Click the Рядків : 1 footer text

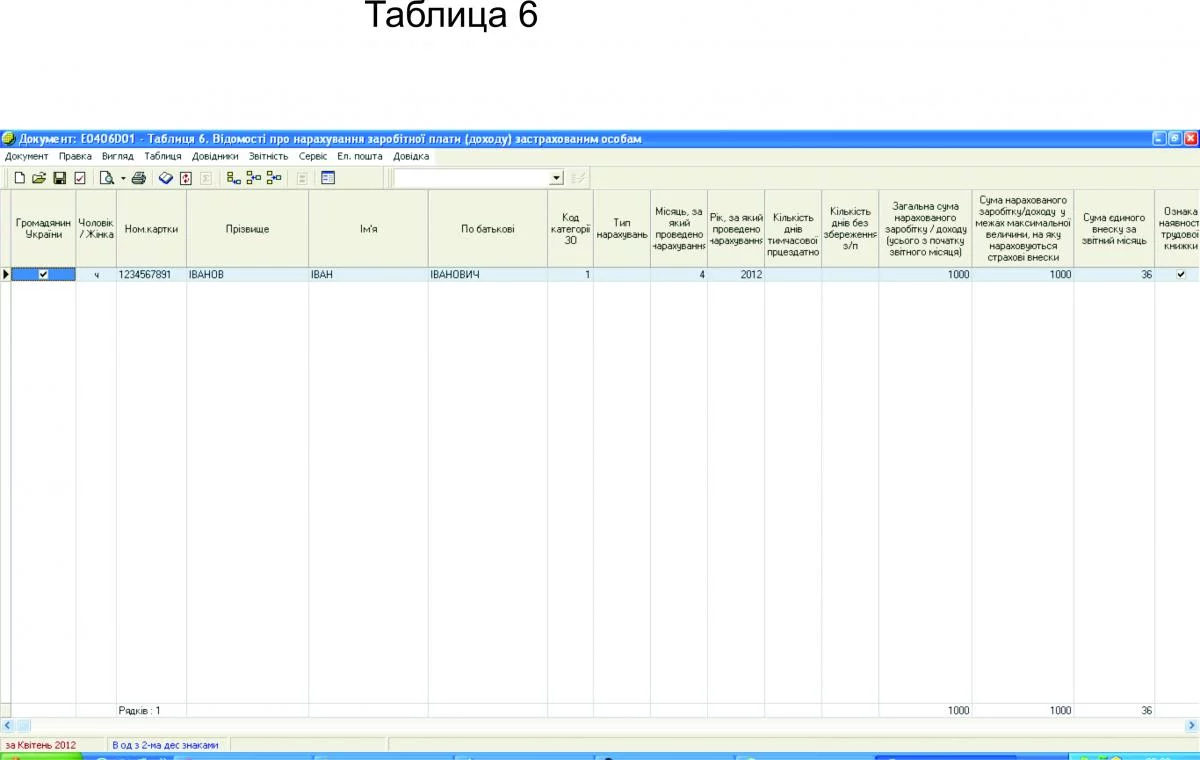139,710
